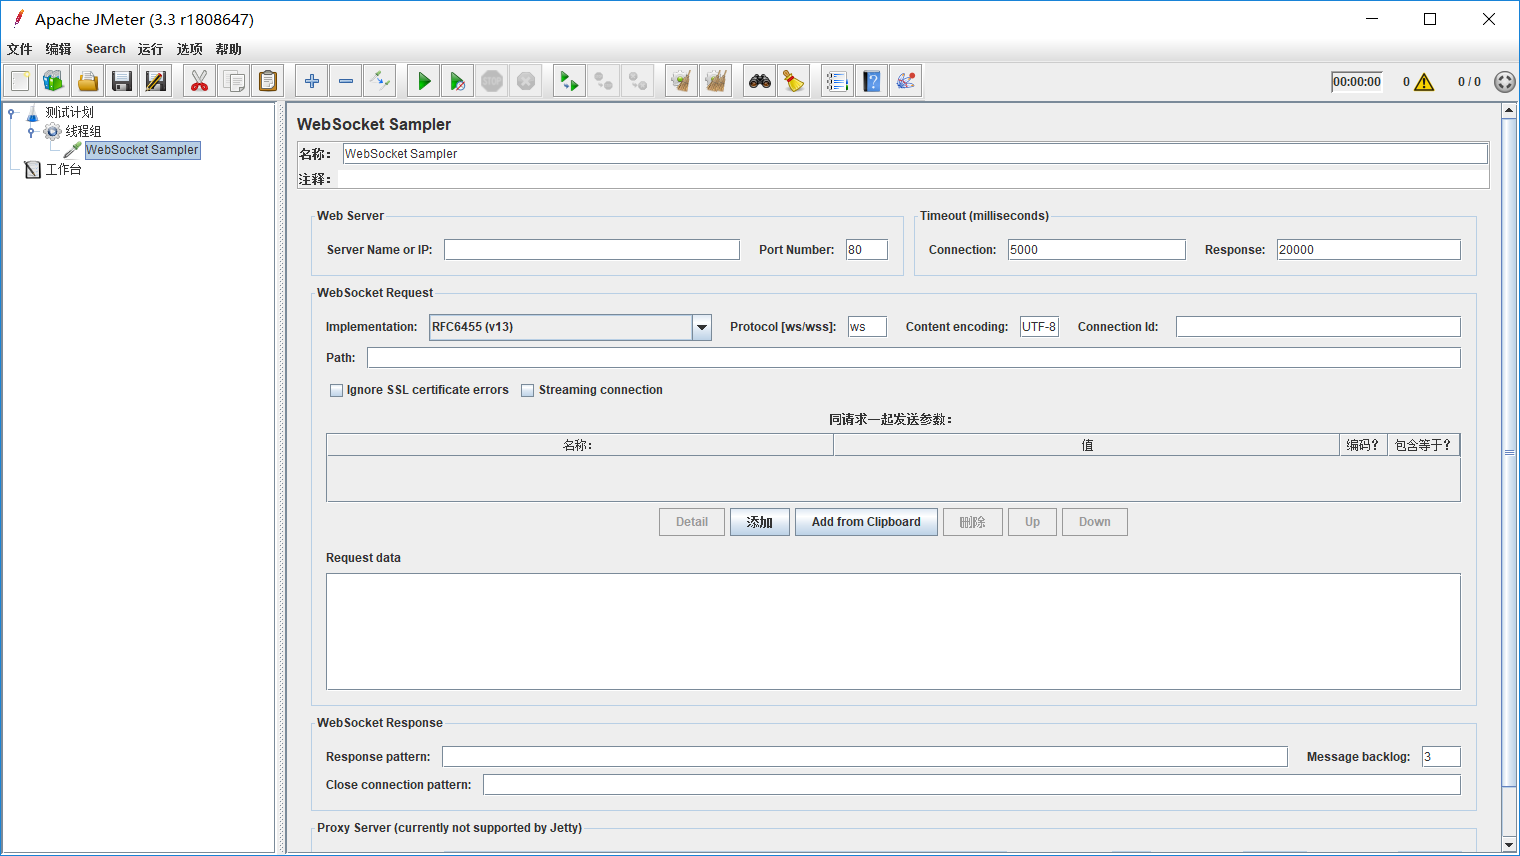Click the Response timeout field
1520x856 pixels.
tap(1368, 250)
